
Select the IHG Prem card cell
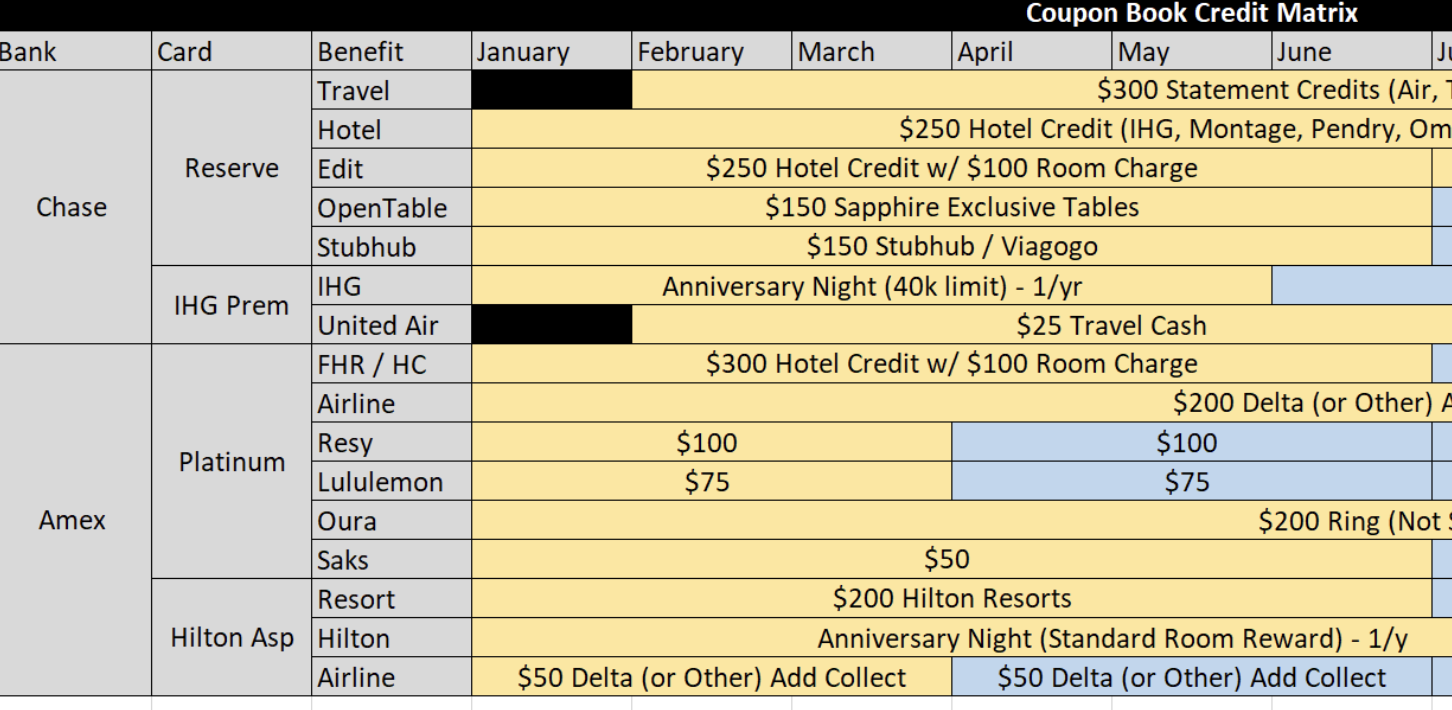pos(231,305)
